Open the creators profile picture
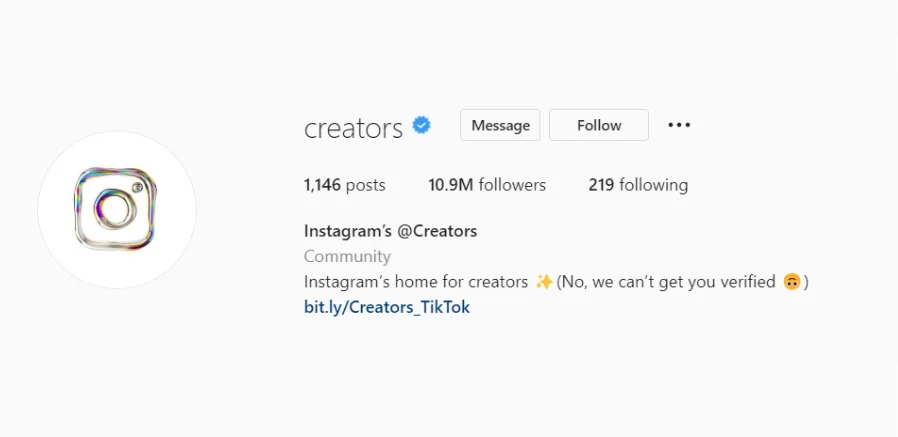 pyautogui.click(x=117, y=210)
